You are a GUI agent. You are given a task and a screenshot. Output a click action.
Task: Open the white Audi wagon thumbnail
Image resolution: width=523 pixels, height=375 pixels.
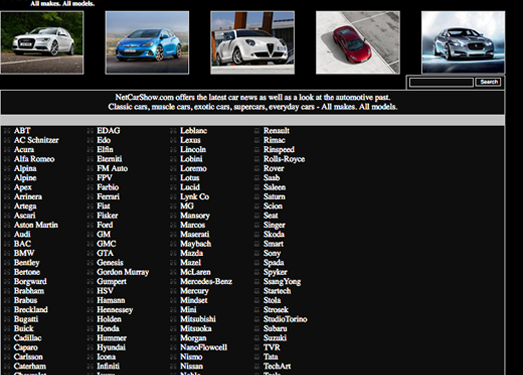[x=42, y=42]
